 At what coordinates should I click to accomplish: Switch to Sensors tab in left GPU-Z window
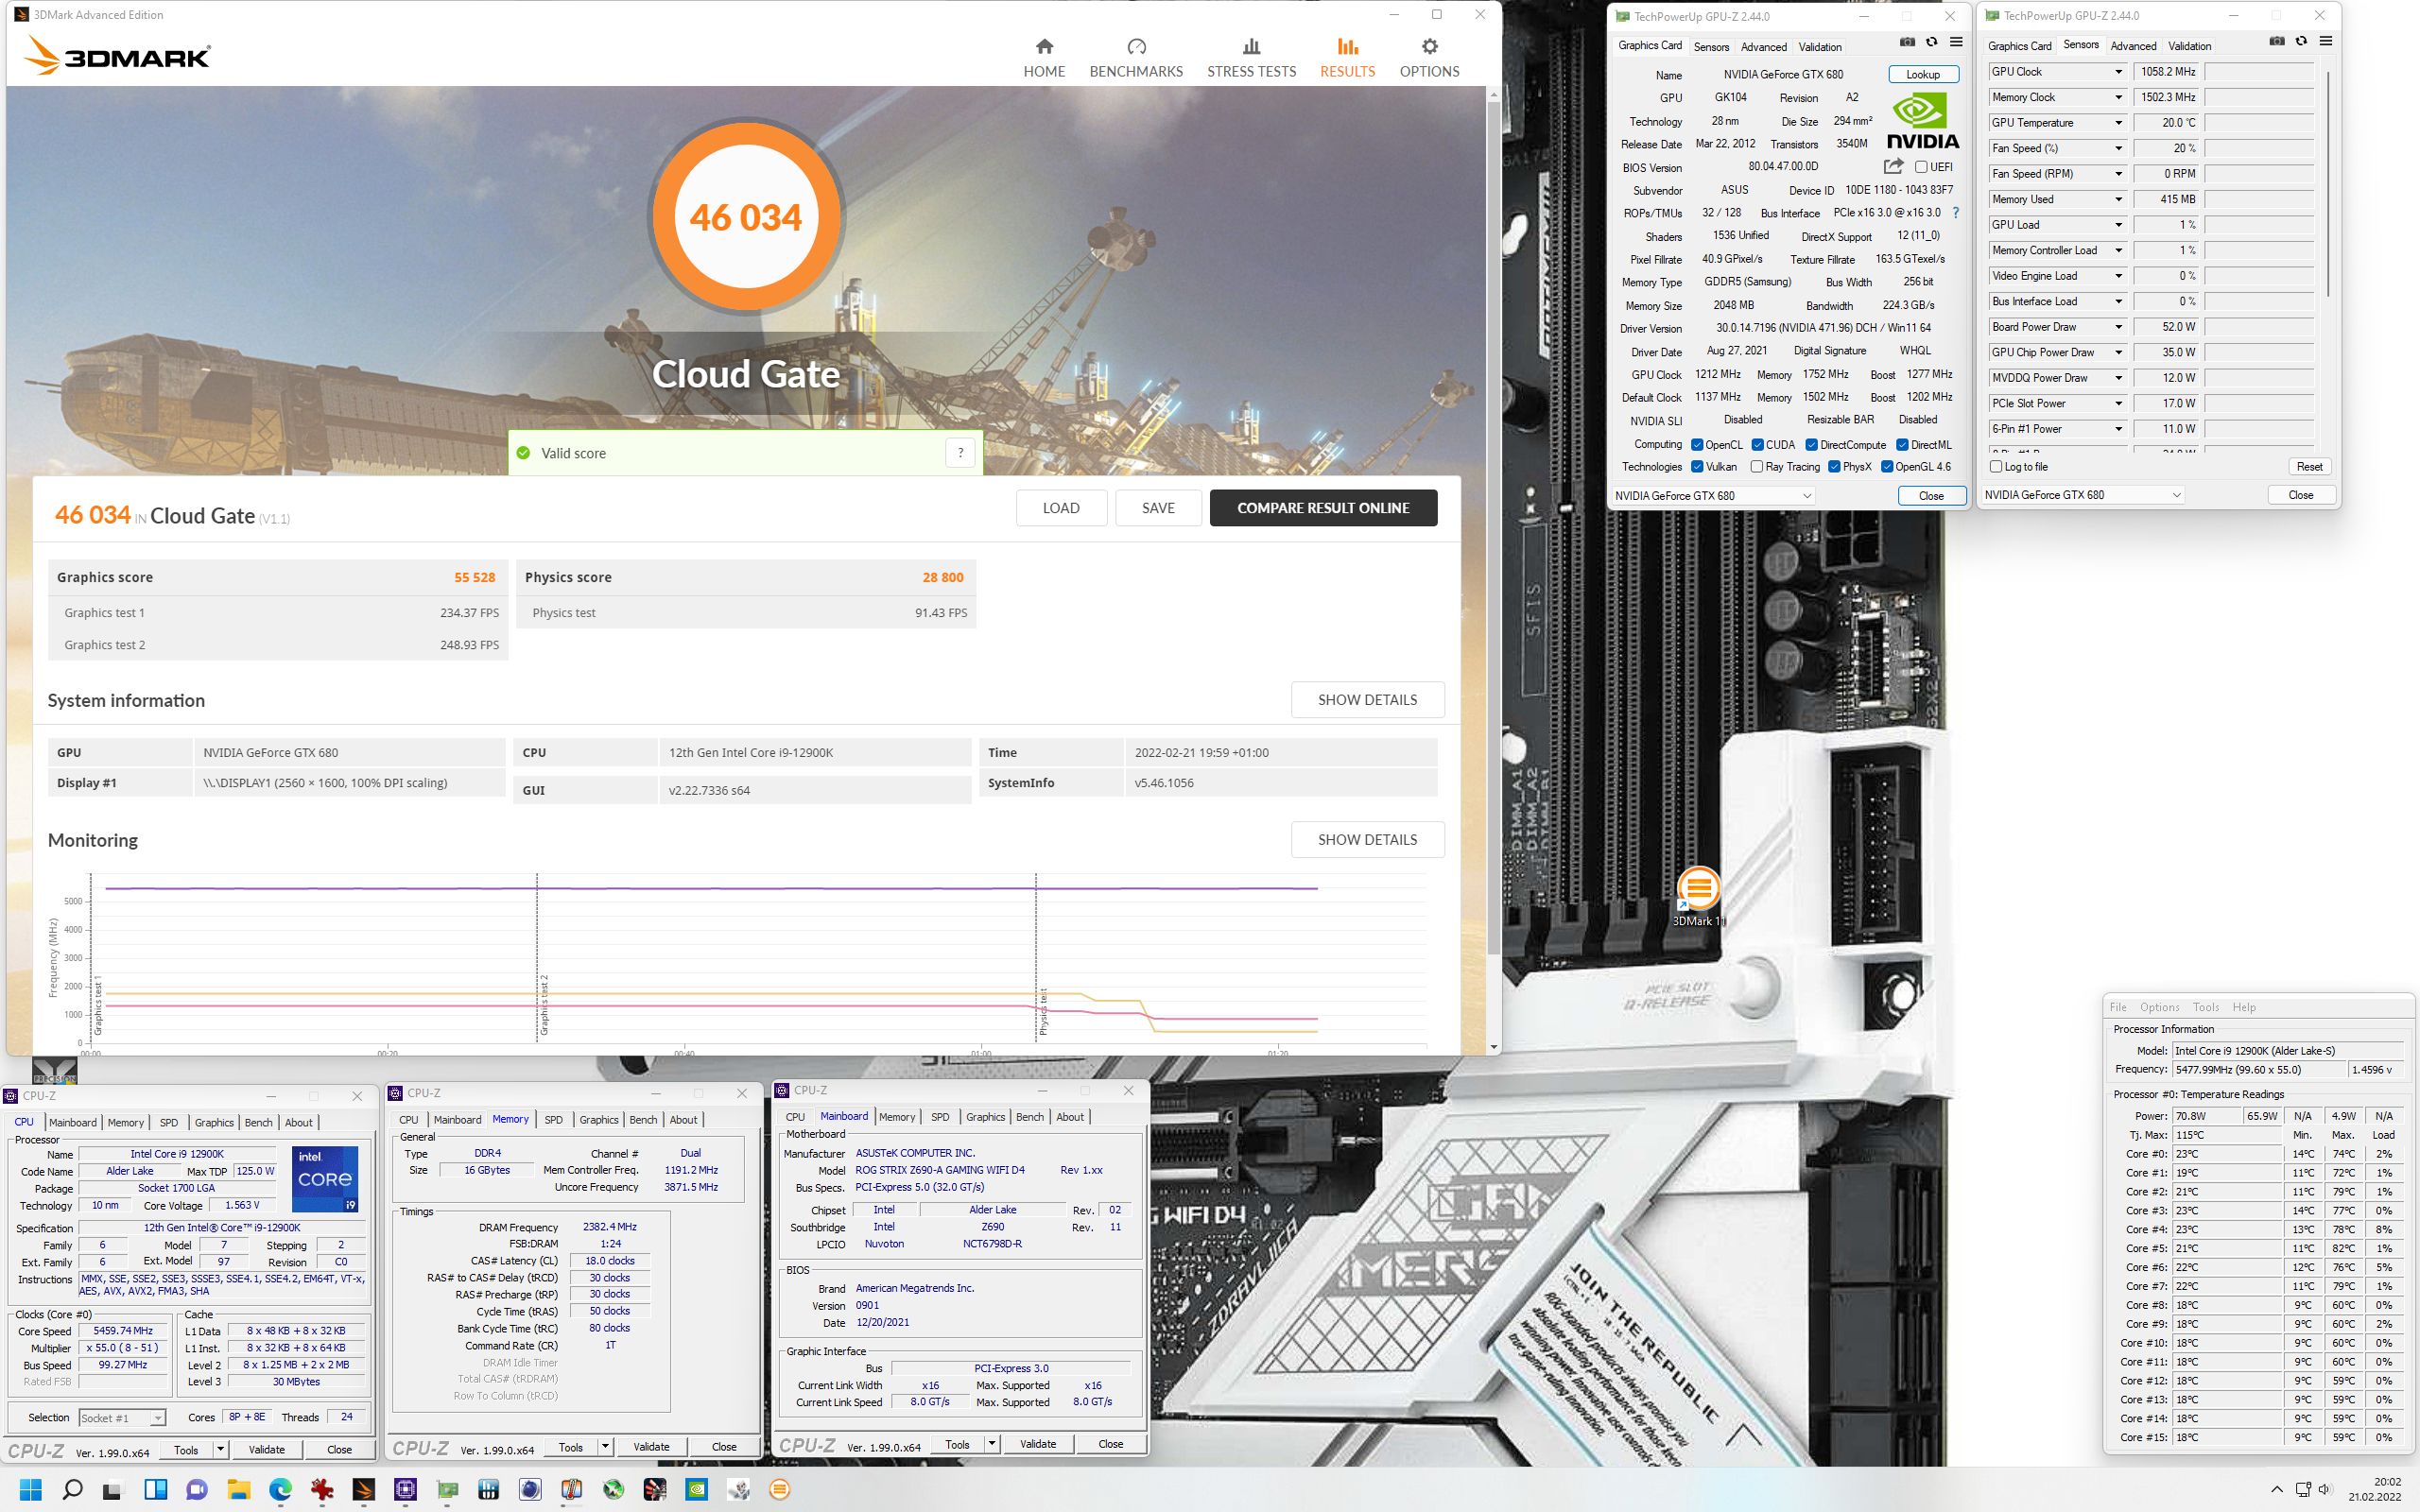point(1711,47)
